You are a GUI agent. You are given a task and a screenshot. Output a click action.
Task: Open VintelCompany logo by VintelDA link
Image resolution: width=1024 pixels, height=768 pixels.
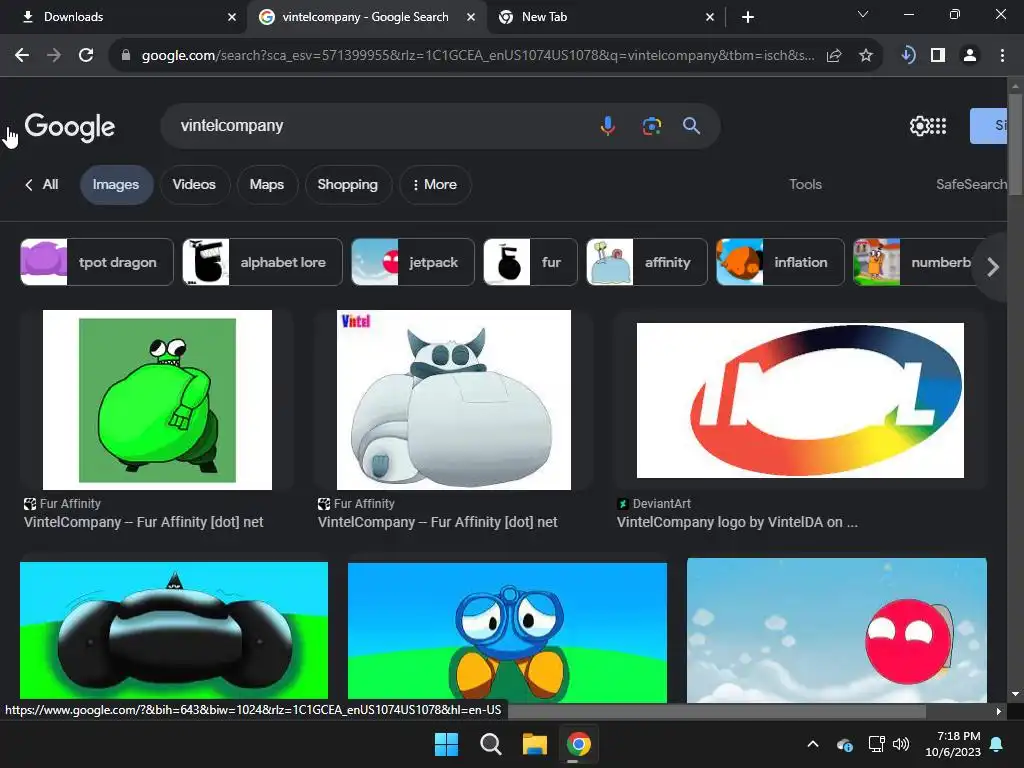(737, 522)
